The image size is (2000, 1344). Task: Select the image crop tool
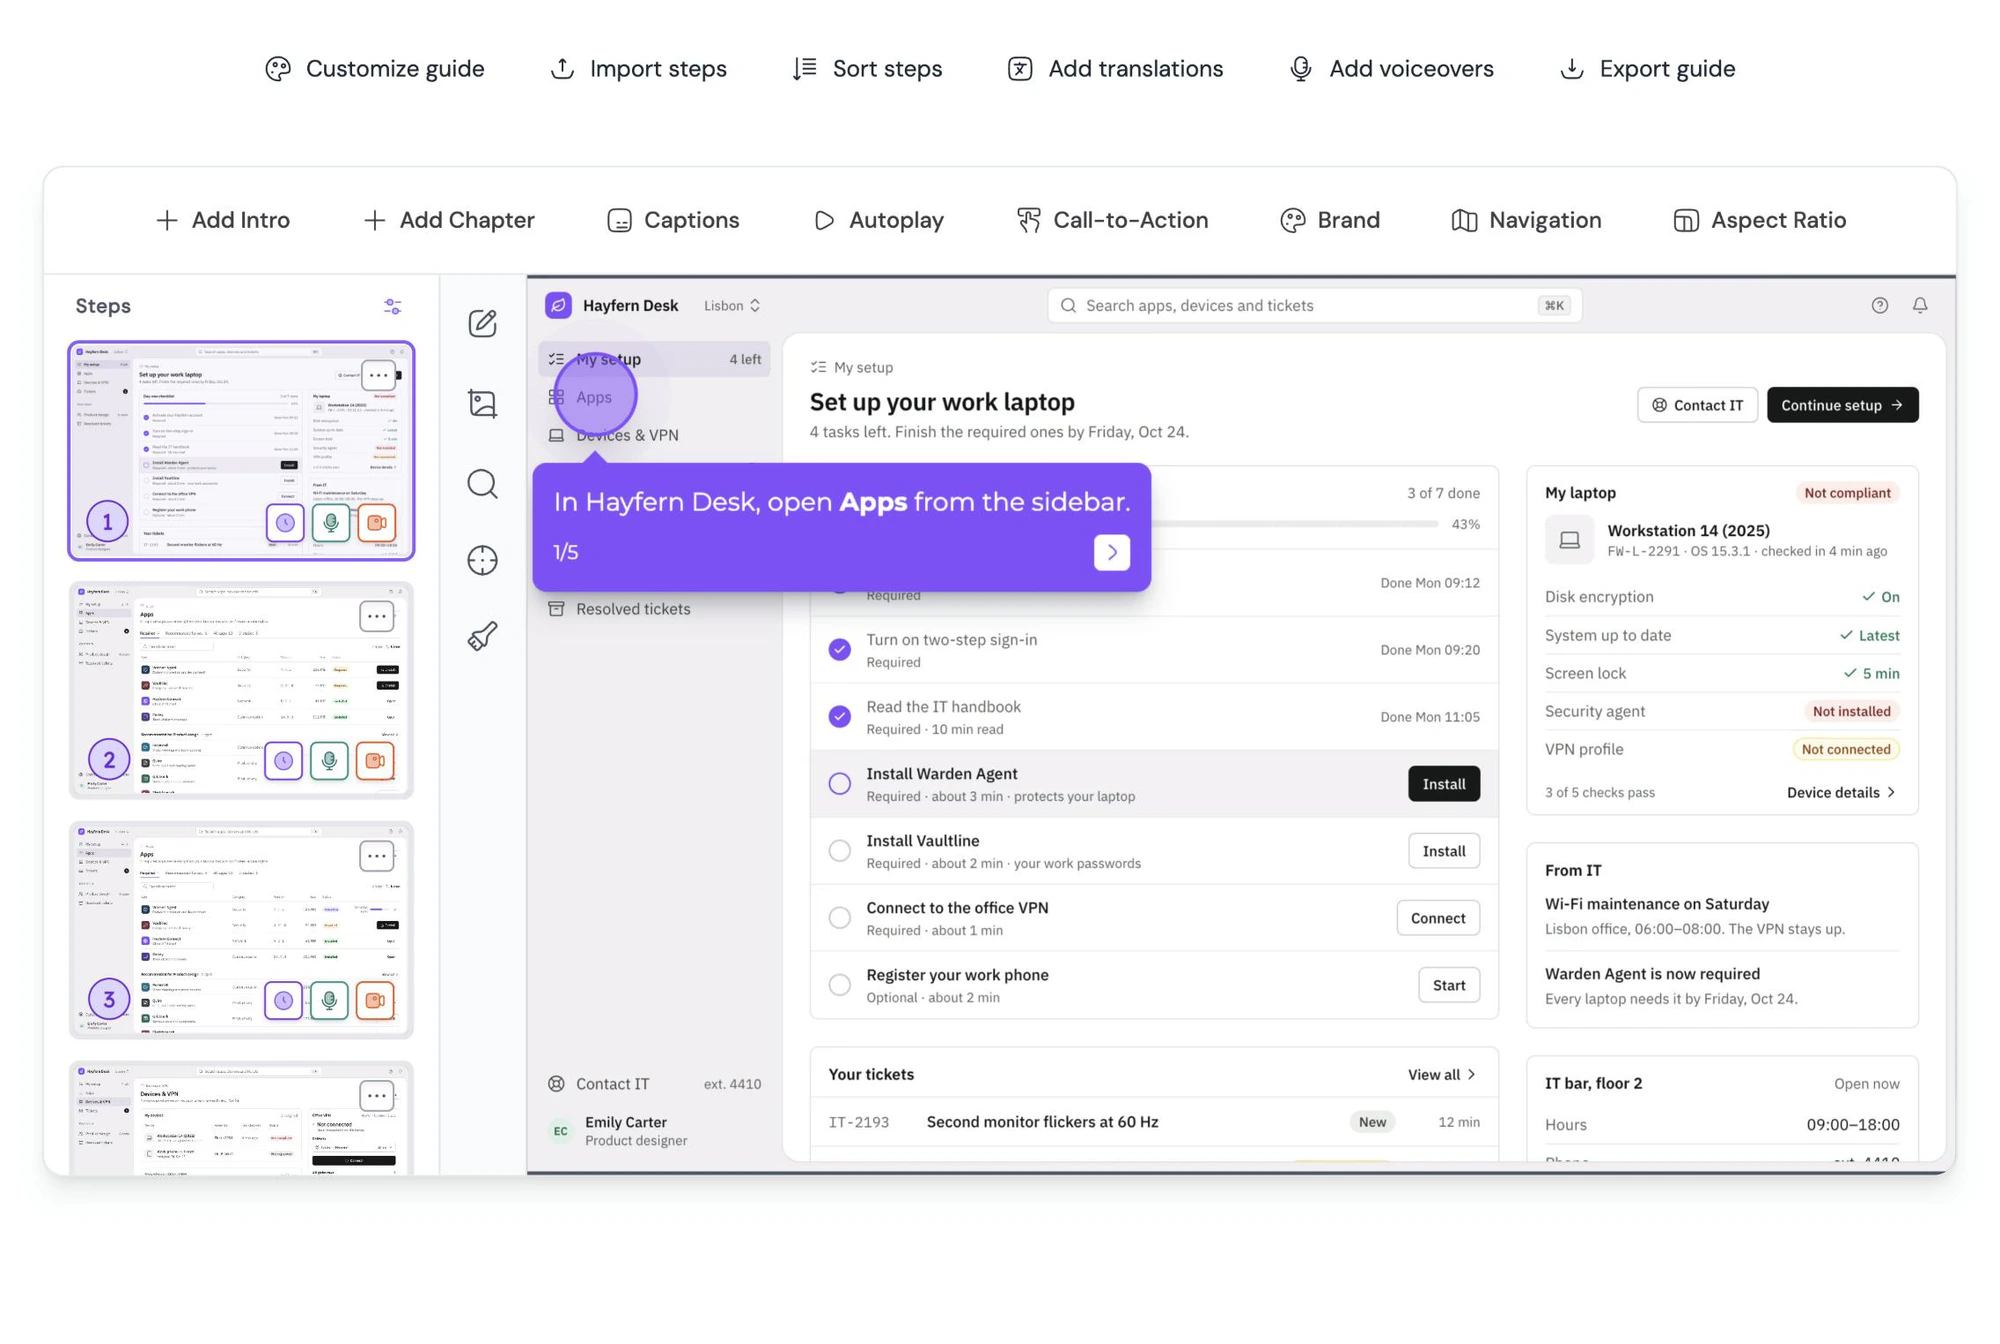pyautogui.click(x=483, y=403)
